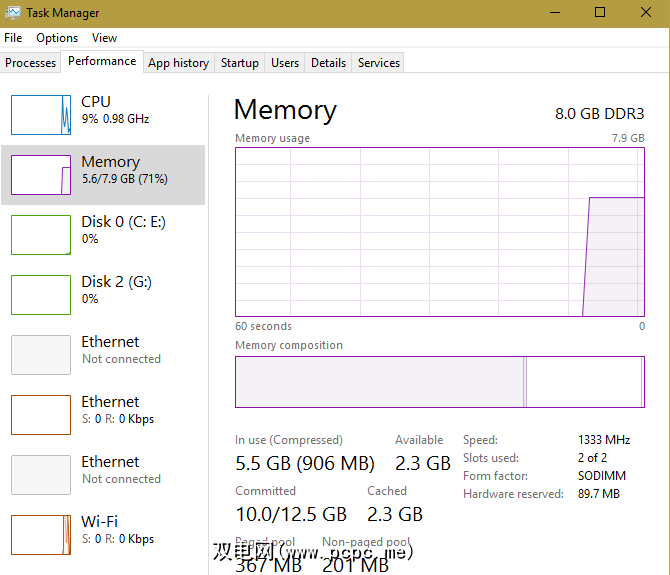Select the CPU mini graph thumbnail
This screenshot has width=670, height=575.
click(41, 115)
